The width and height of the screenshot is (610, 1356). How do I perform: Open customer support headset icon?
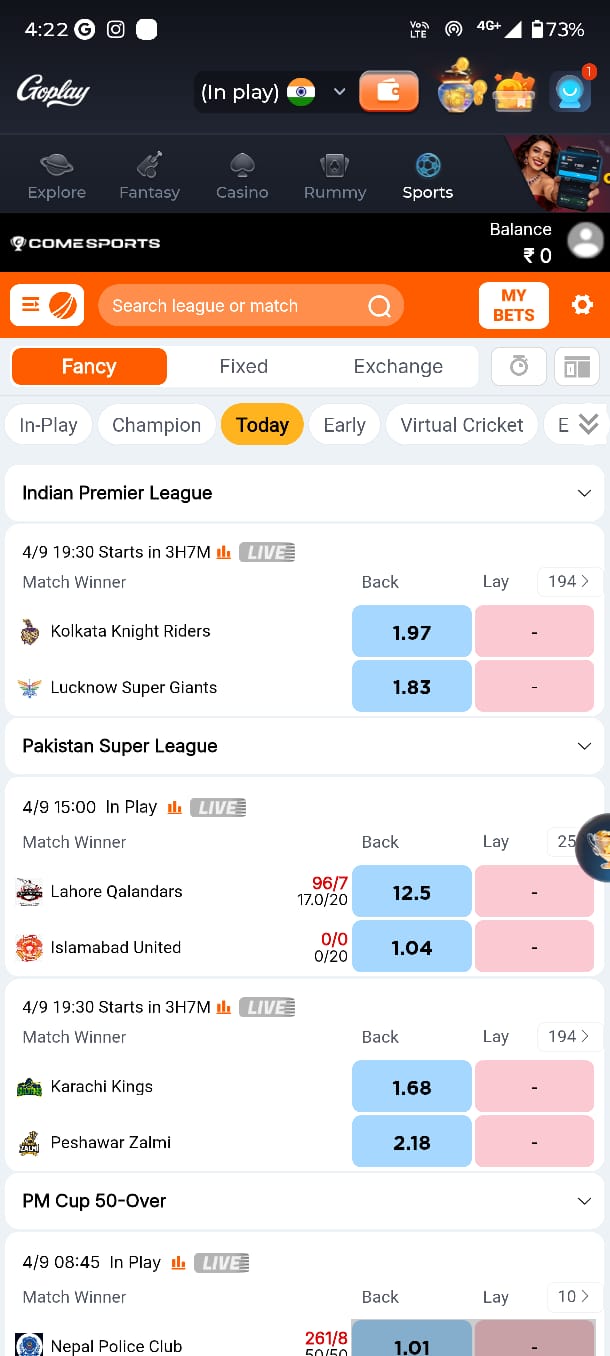(571, 93)
